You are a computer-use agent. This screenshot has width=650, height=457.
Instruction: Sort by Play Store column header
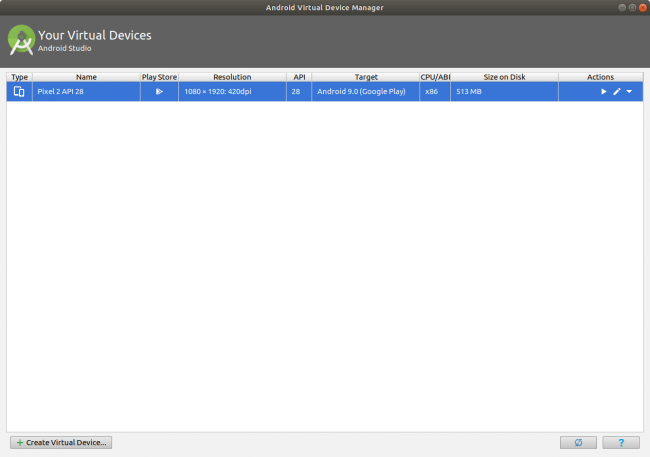coord(159,77)
